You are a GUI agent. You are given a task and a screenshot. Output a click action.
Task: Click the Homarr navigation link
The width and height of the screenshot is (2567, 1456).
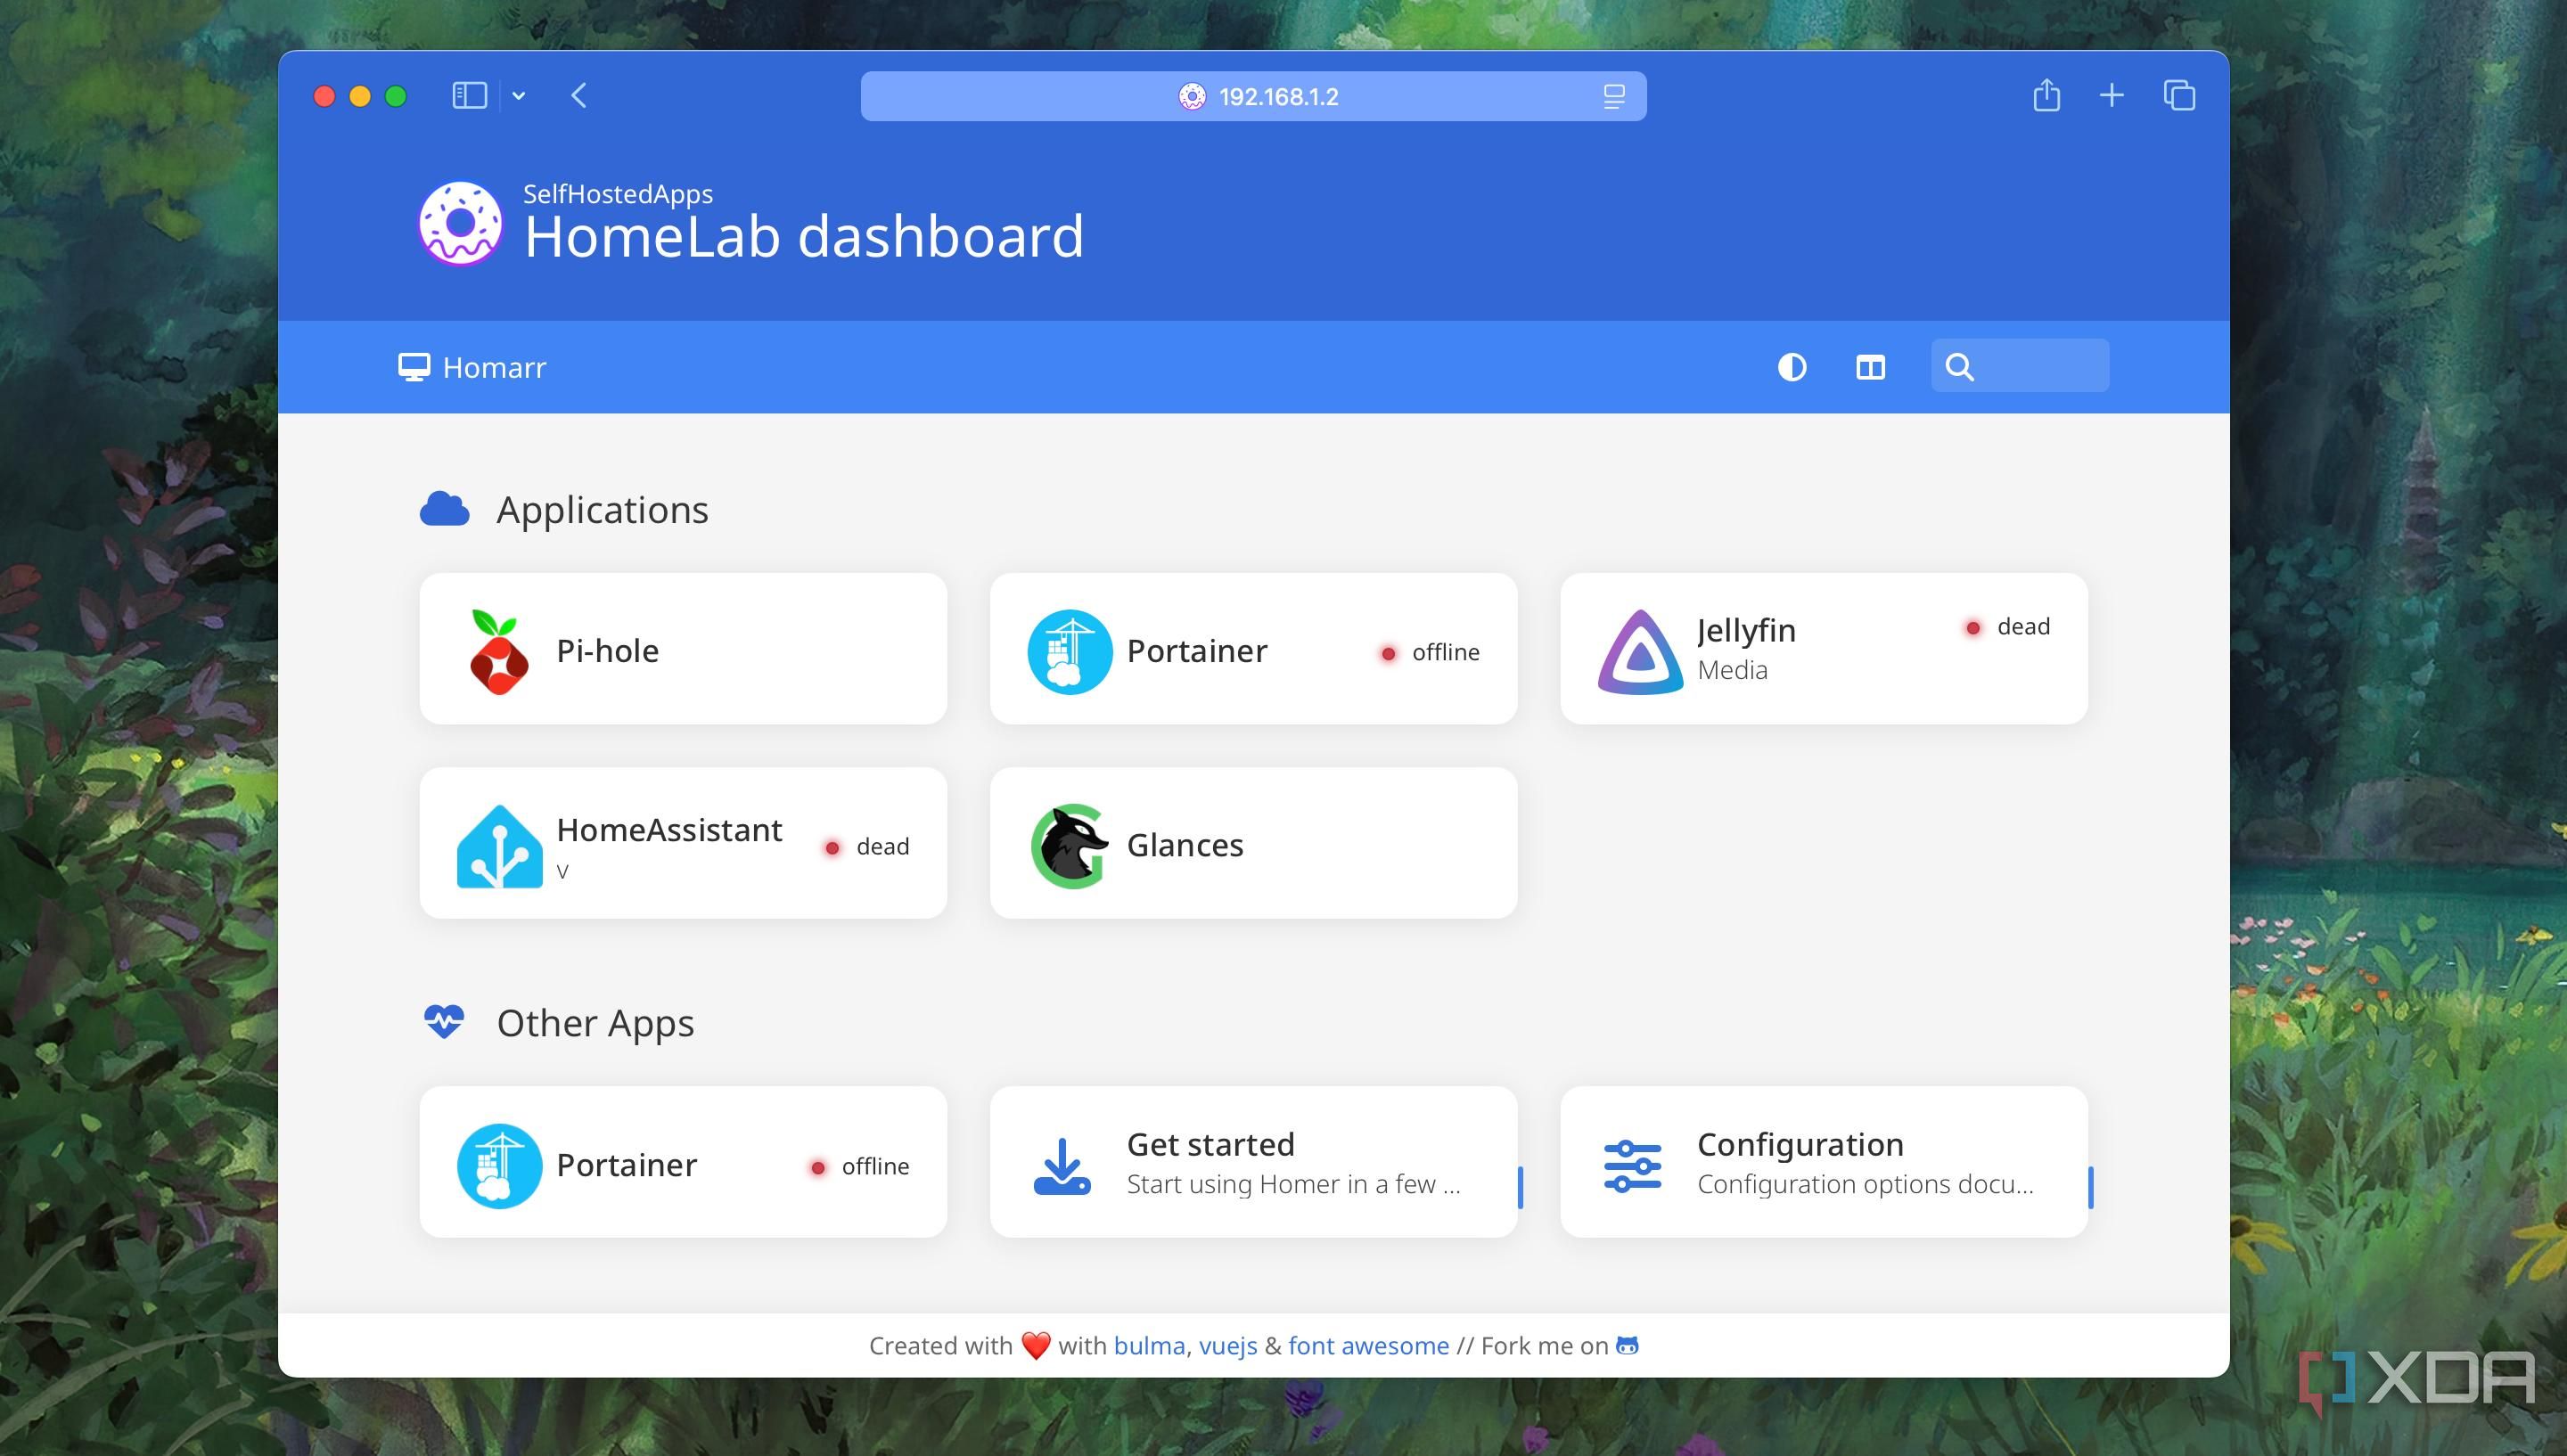pos(472,367)
